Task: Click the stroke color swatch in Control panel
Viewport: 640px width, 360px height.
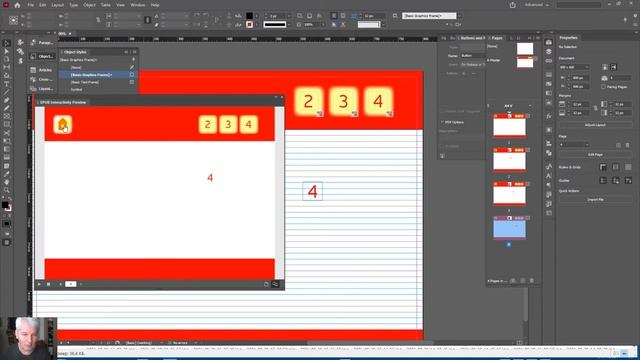Action: click(x=249, y=24)
